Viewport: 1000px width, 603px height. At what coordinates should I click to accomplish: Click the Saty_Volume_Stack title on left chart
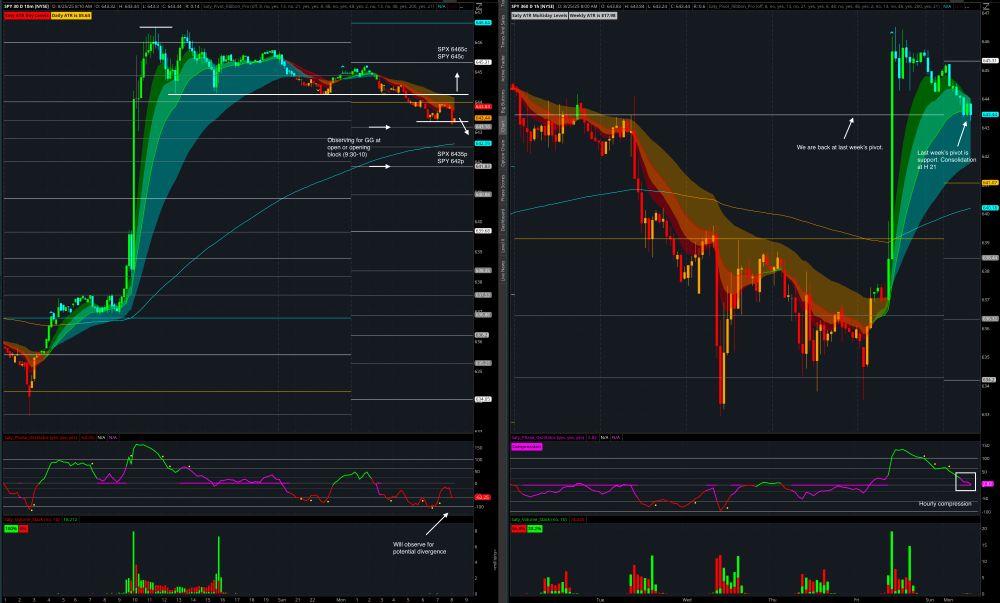(x=32, y=519)
